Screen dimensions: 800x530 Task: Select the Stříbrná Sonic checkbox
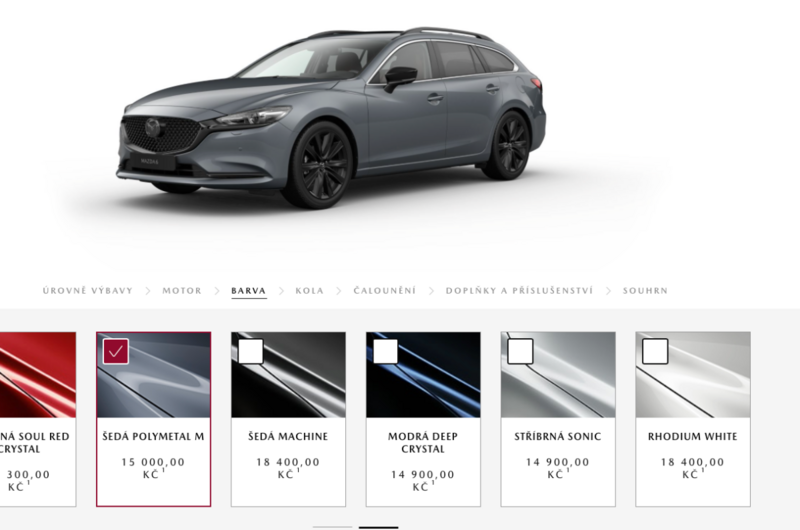click(520, 351)
